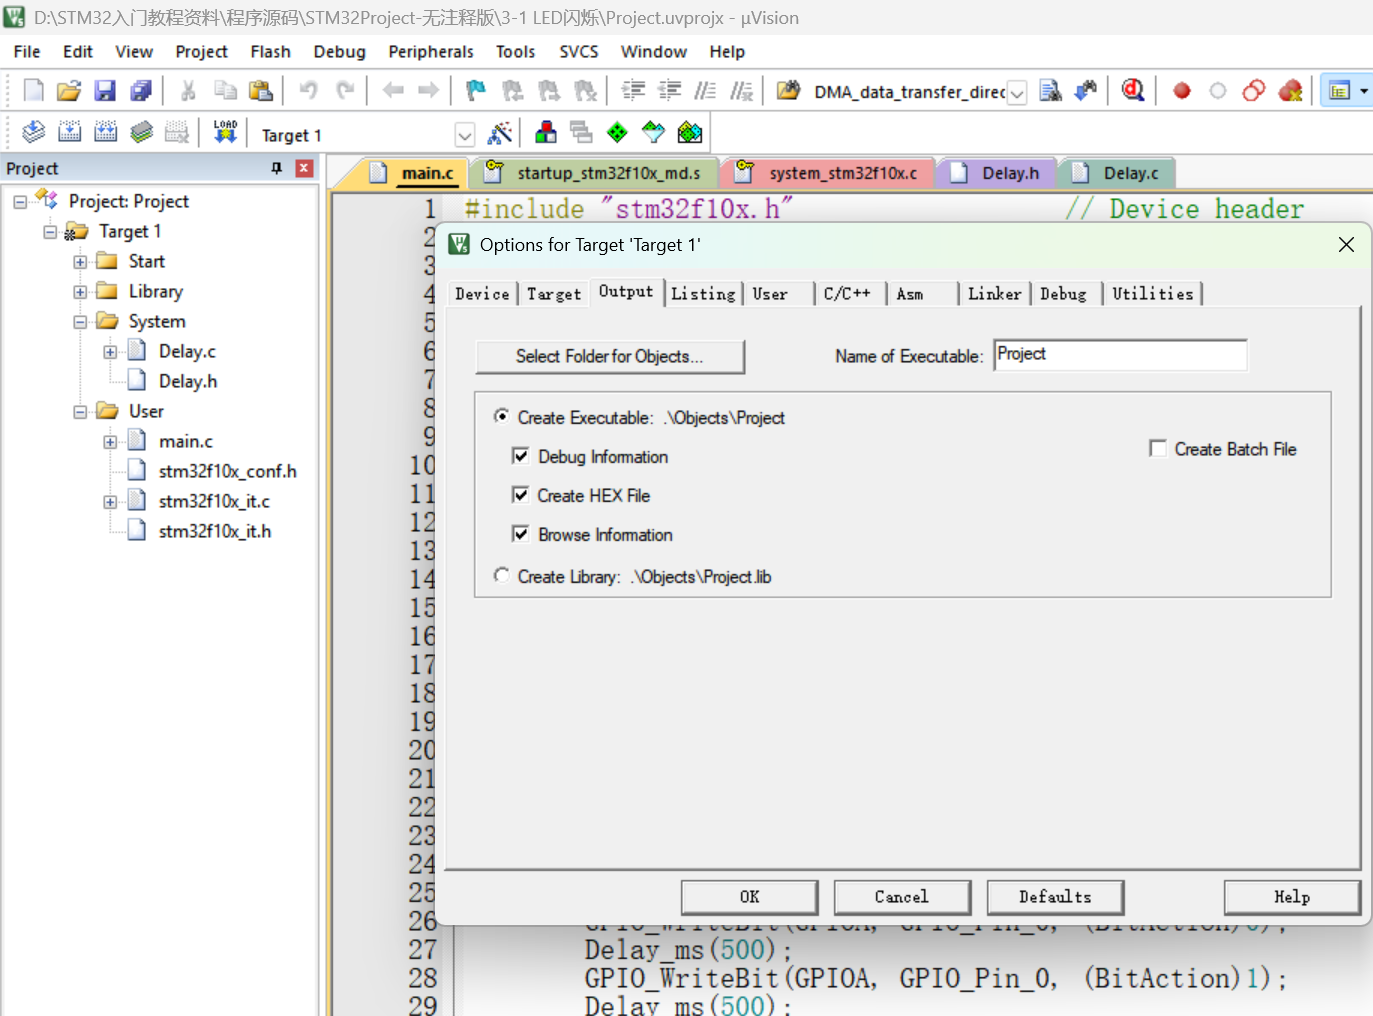Viewport: 1373px width, 1016px height.
Task: Click the Undo arrow icon
Action: point(308,91)
